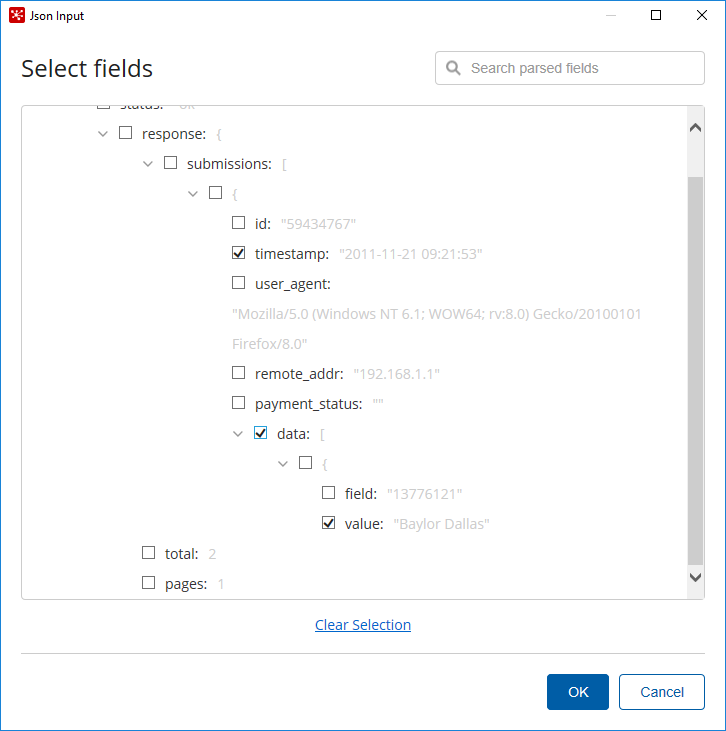Screen dimensions: 726x731
Task: Maximize the Json Input window
Action: tap(656, 15)
